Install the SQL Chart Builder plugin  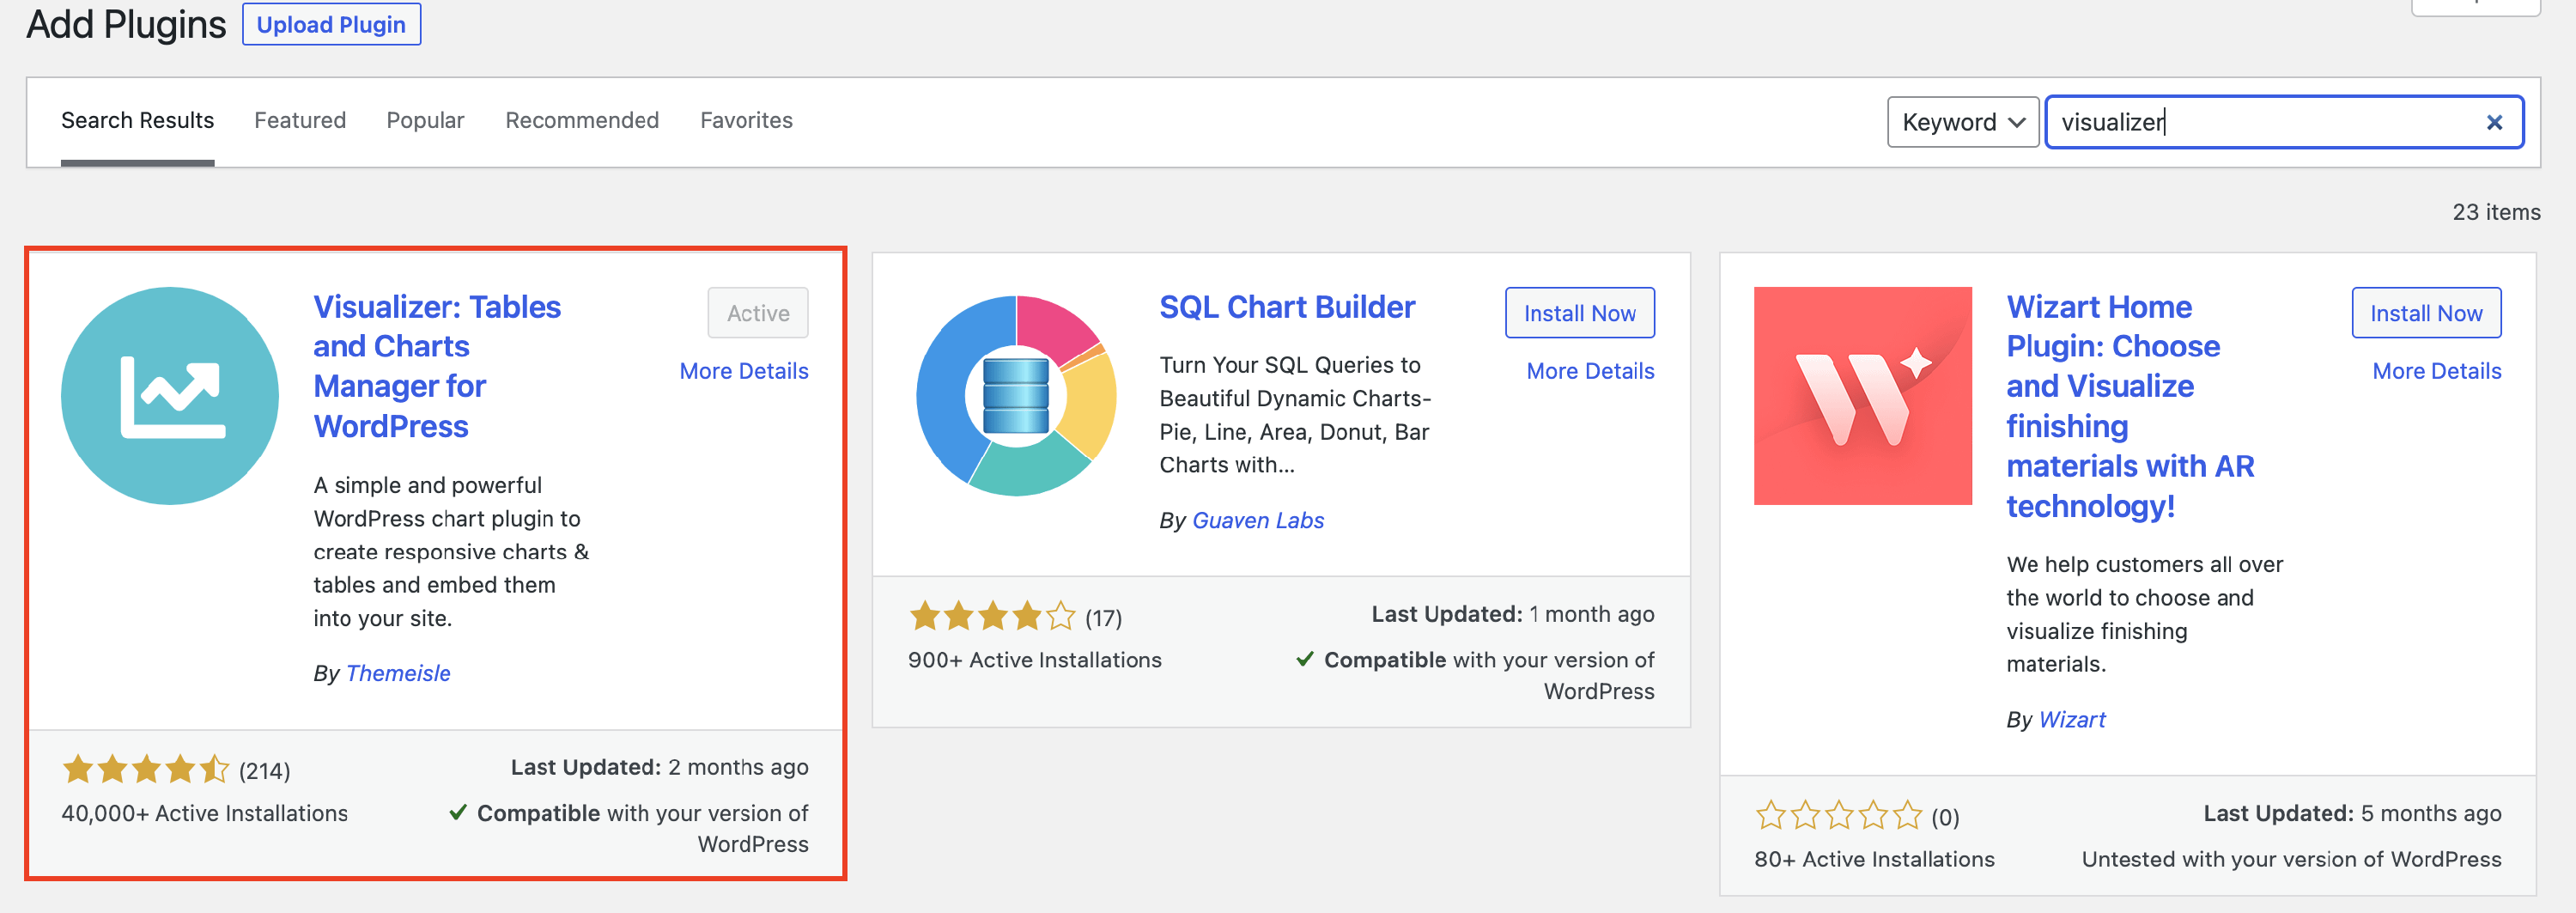click(1579, 313)
